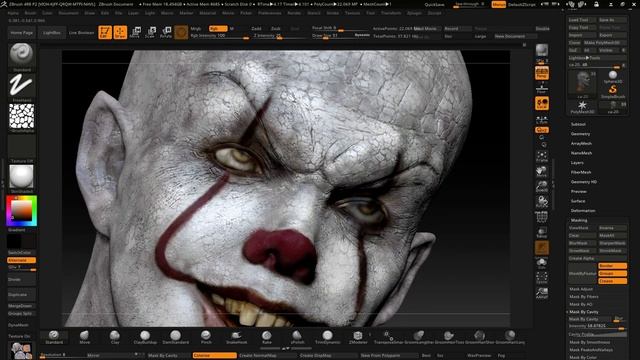Expand the Layers section
Viewport: 640px width, 360px height.
coord(577,163)
